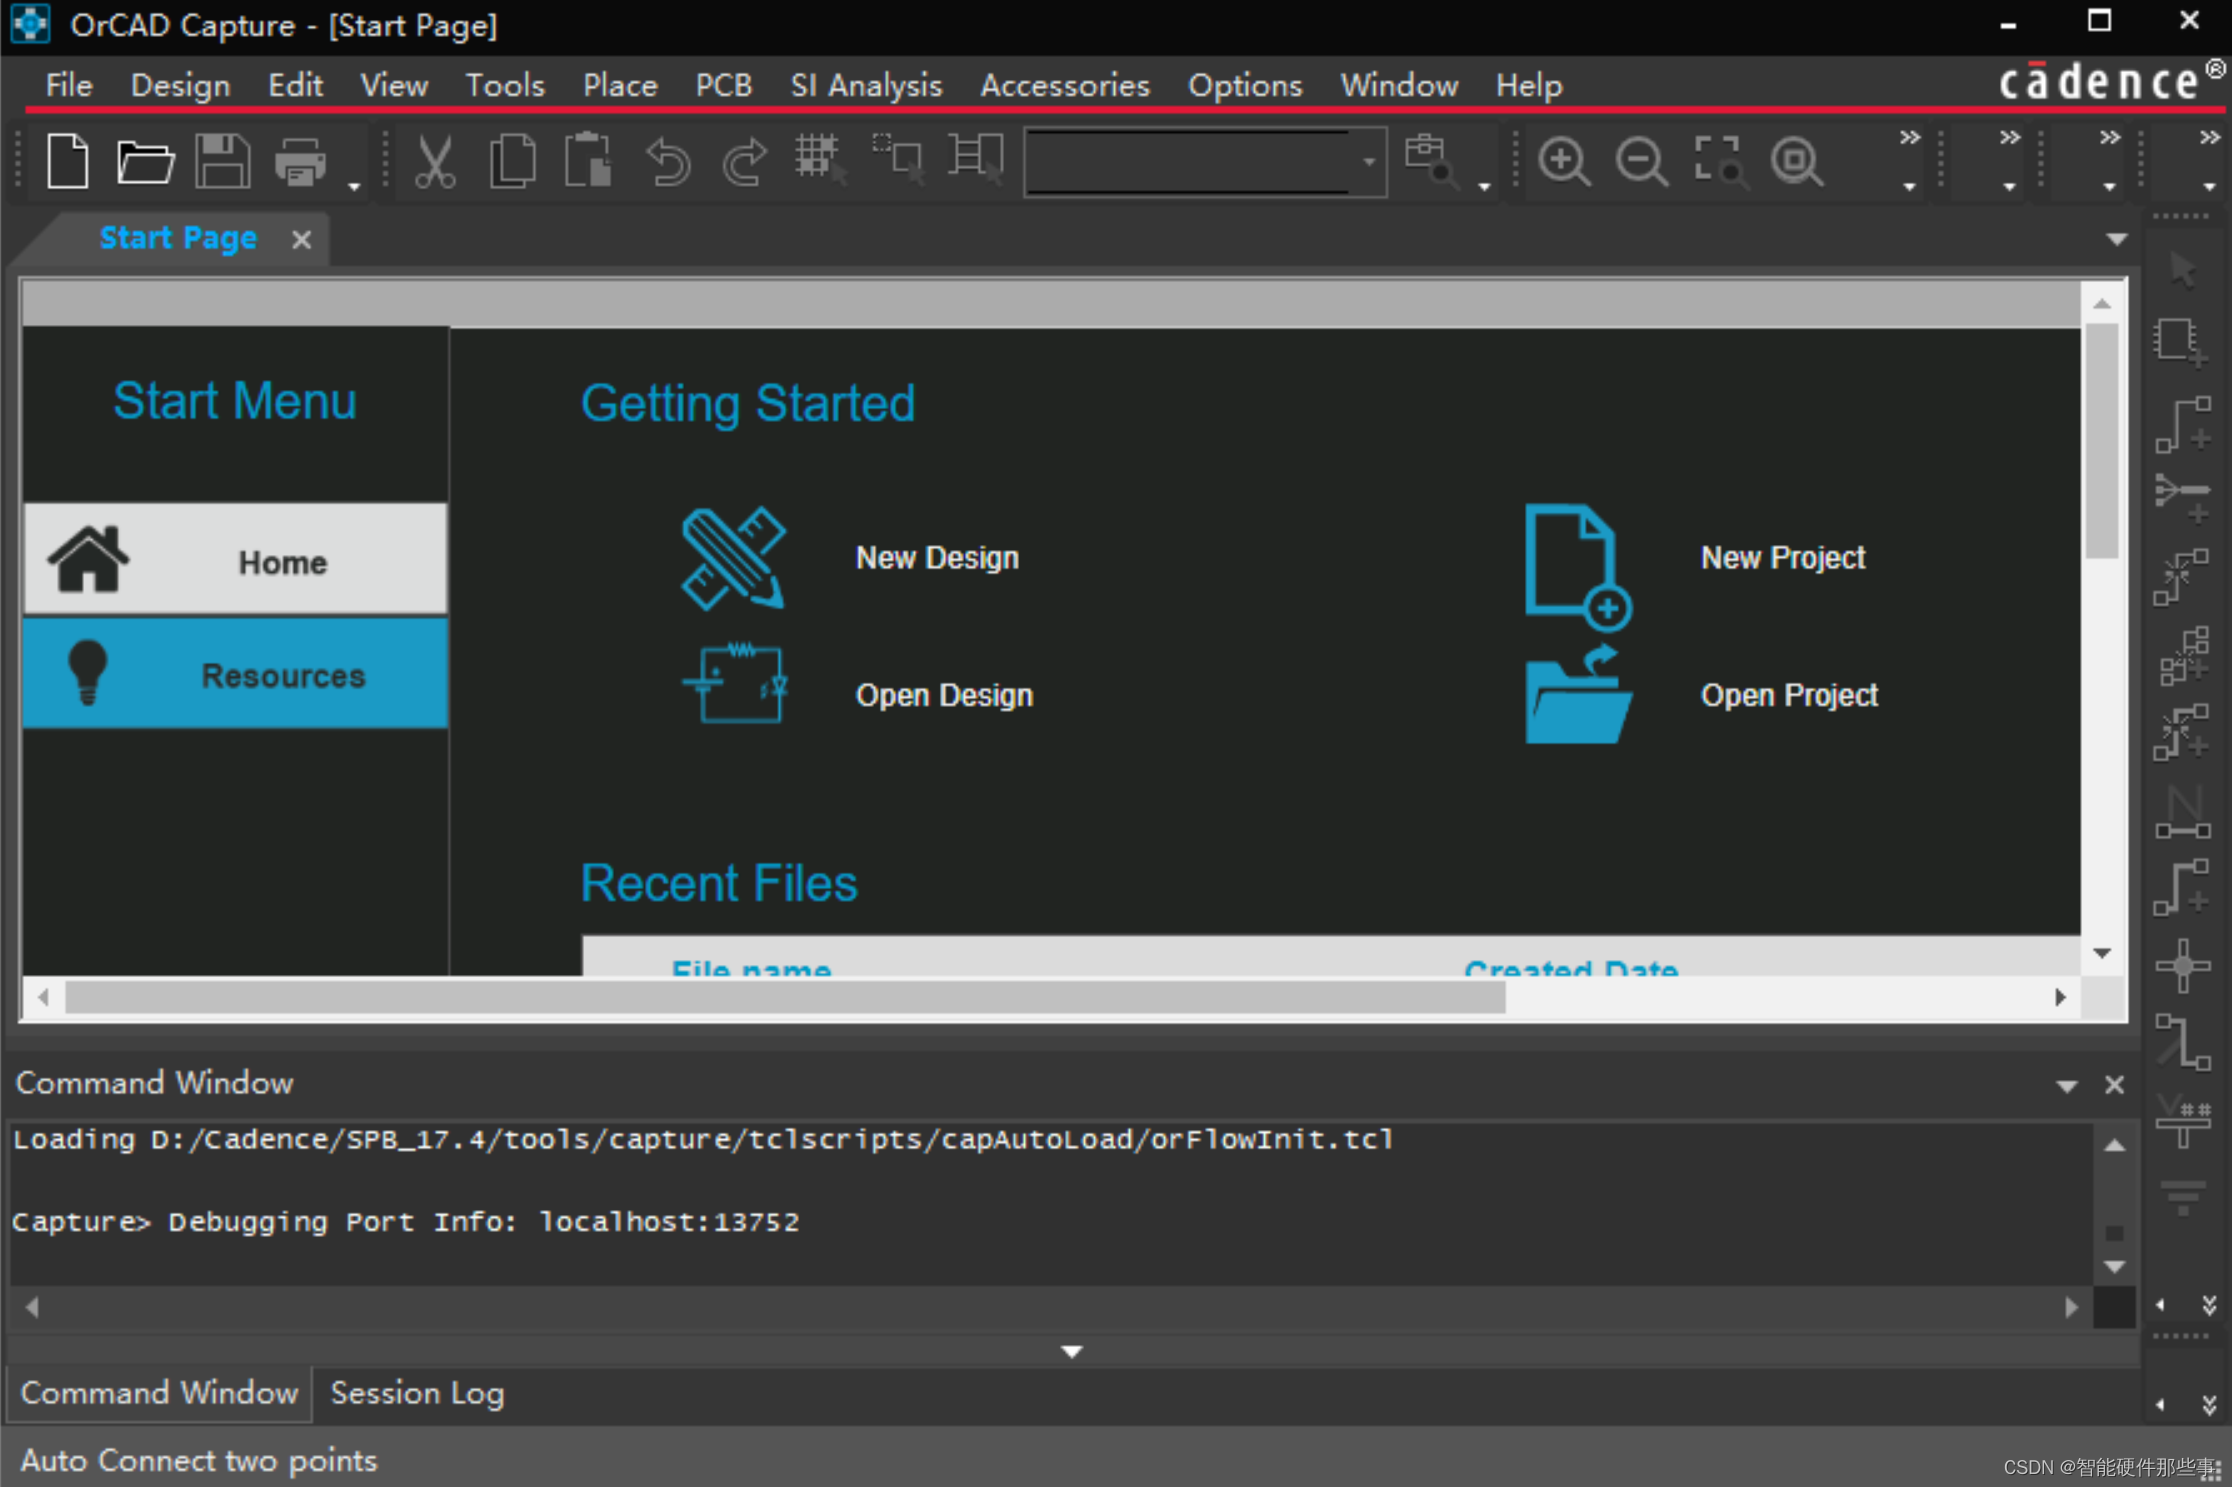The width and height of the screenshot is (2232, 1487).
Task: Toggle the snap to grid icon
Action: coord(819,159)
